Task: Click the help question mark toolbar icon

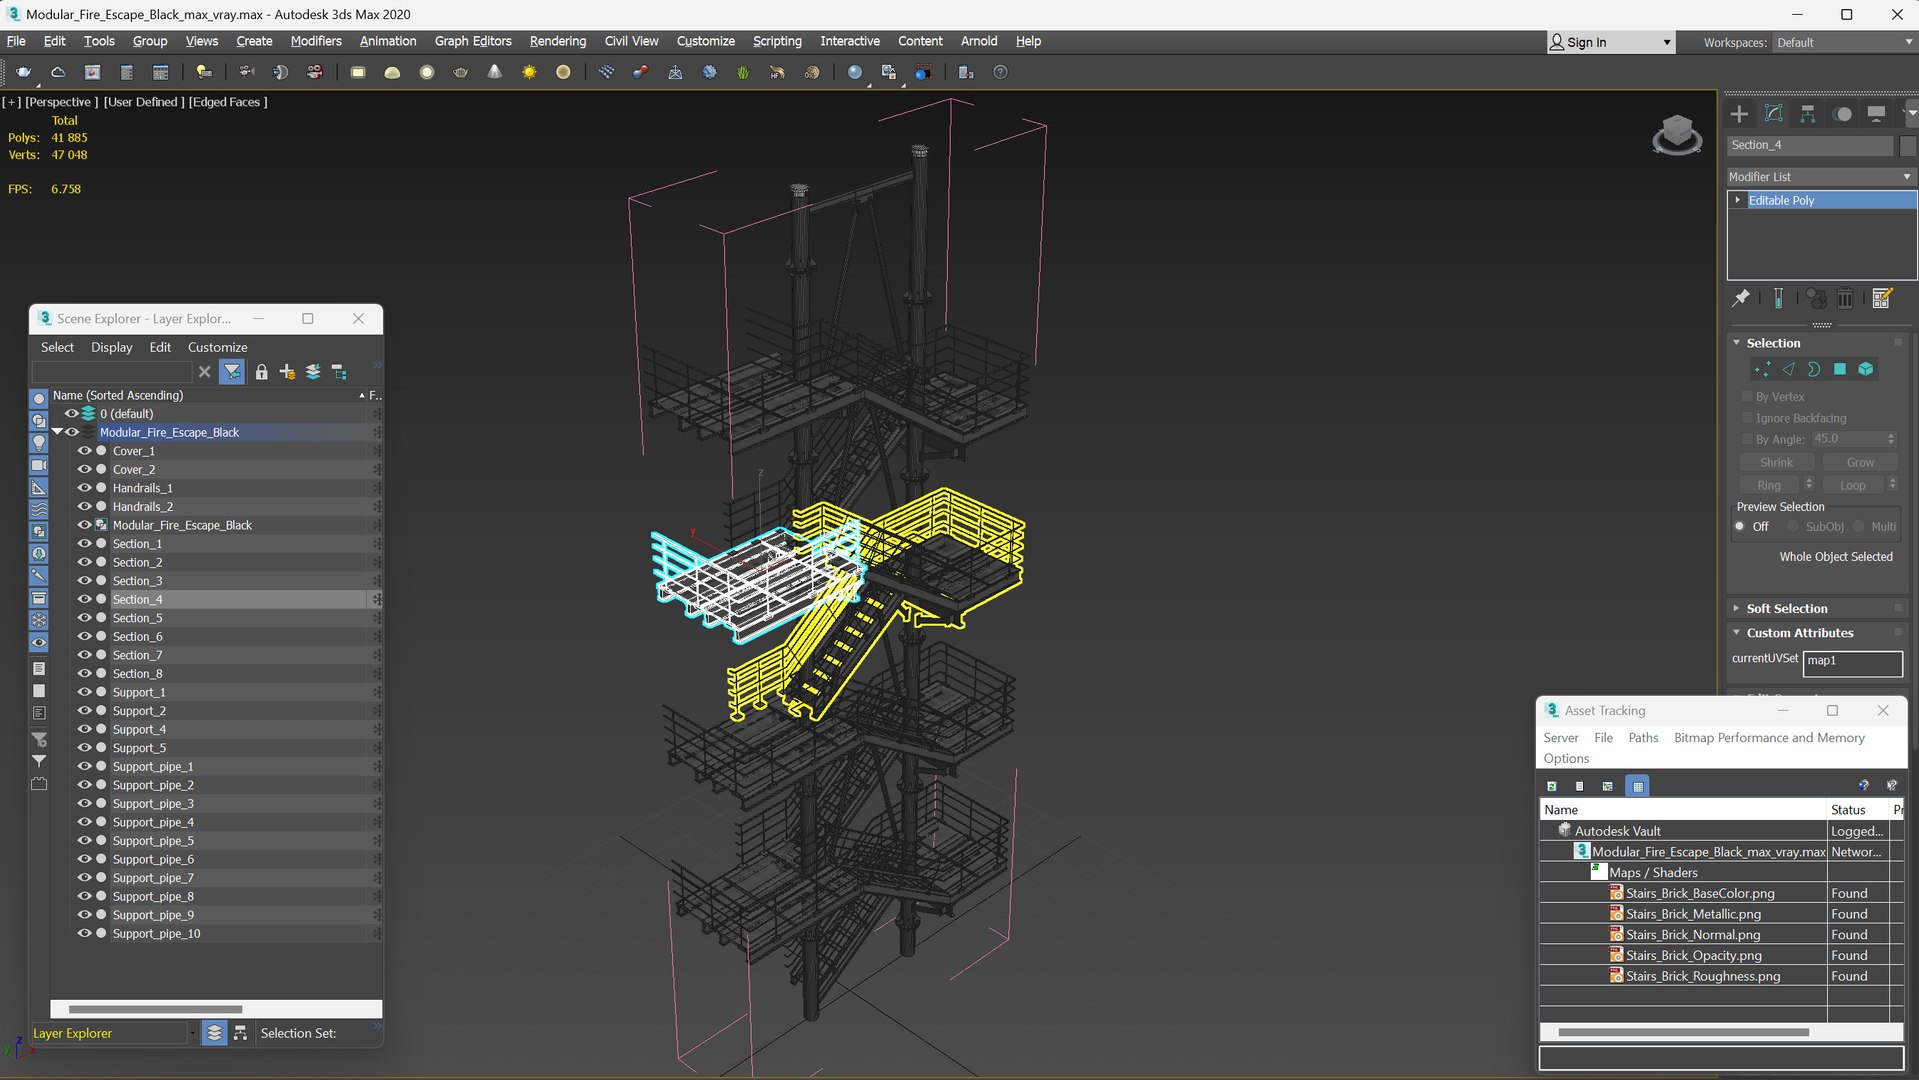Action: click(1000, 72)
